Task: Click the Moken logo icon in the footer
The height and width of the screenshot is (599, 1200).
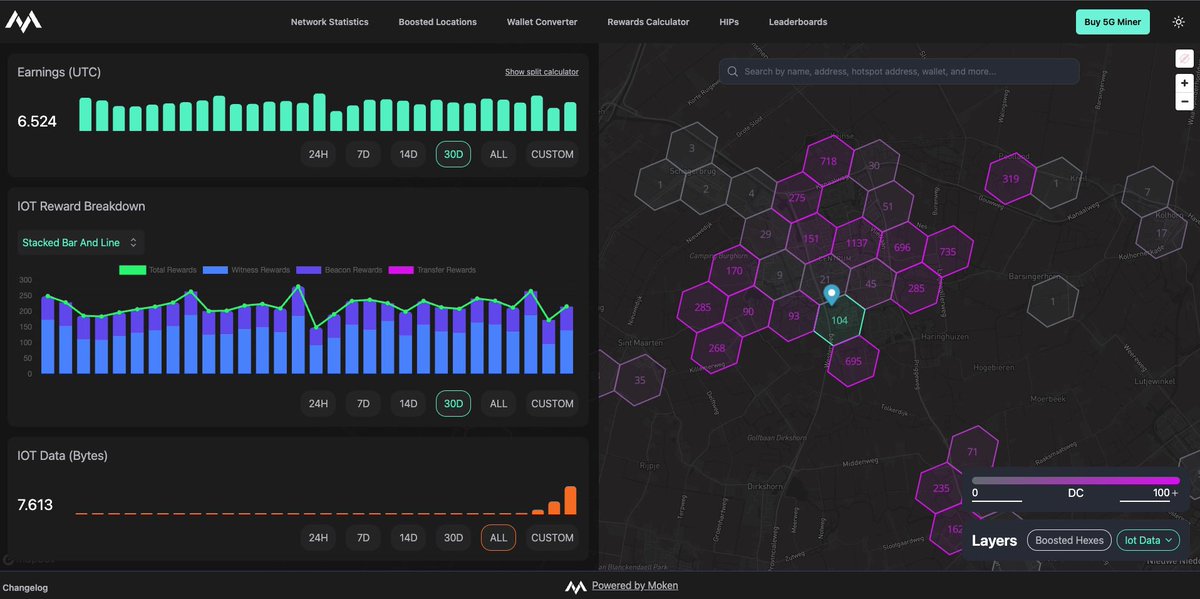Action: pos(575,586)
